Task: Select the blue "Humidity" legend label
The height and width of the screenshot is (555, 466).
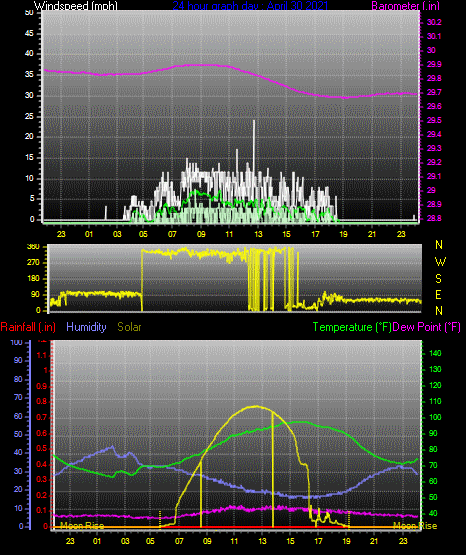Action: 86,327
